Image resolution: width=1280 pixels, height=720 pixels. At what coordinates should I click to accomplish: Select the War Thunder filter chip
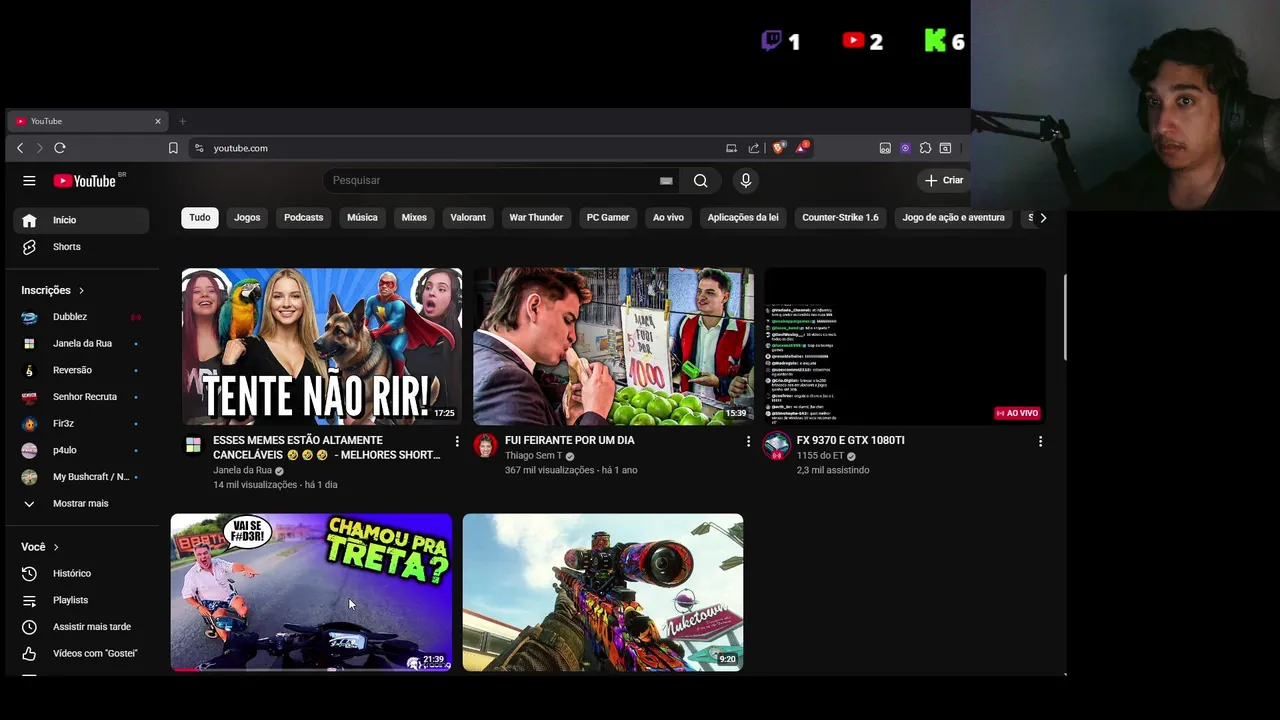pos(536,218)
